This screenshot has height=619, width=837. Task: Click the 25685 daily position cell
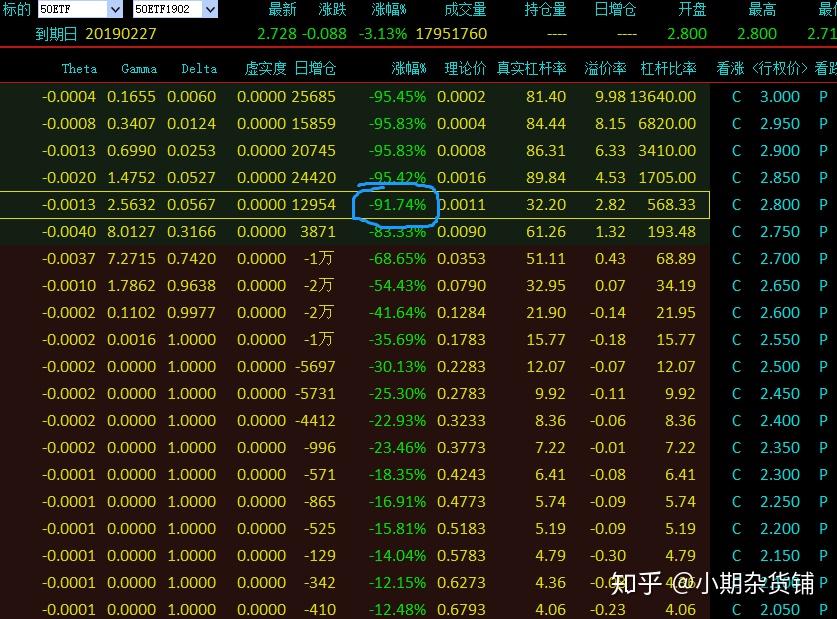pos(313,97)
